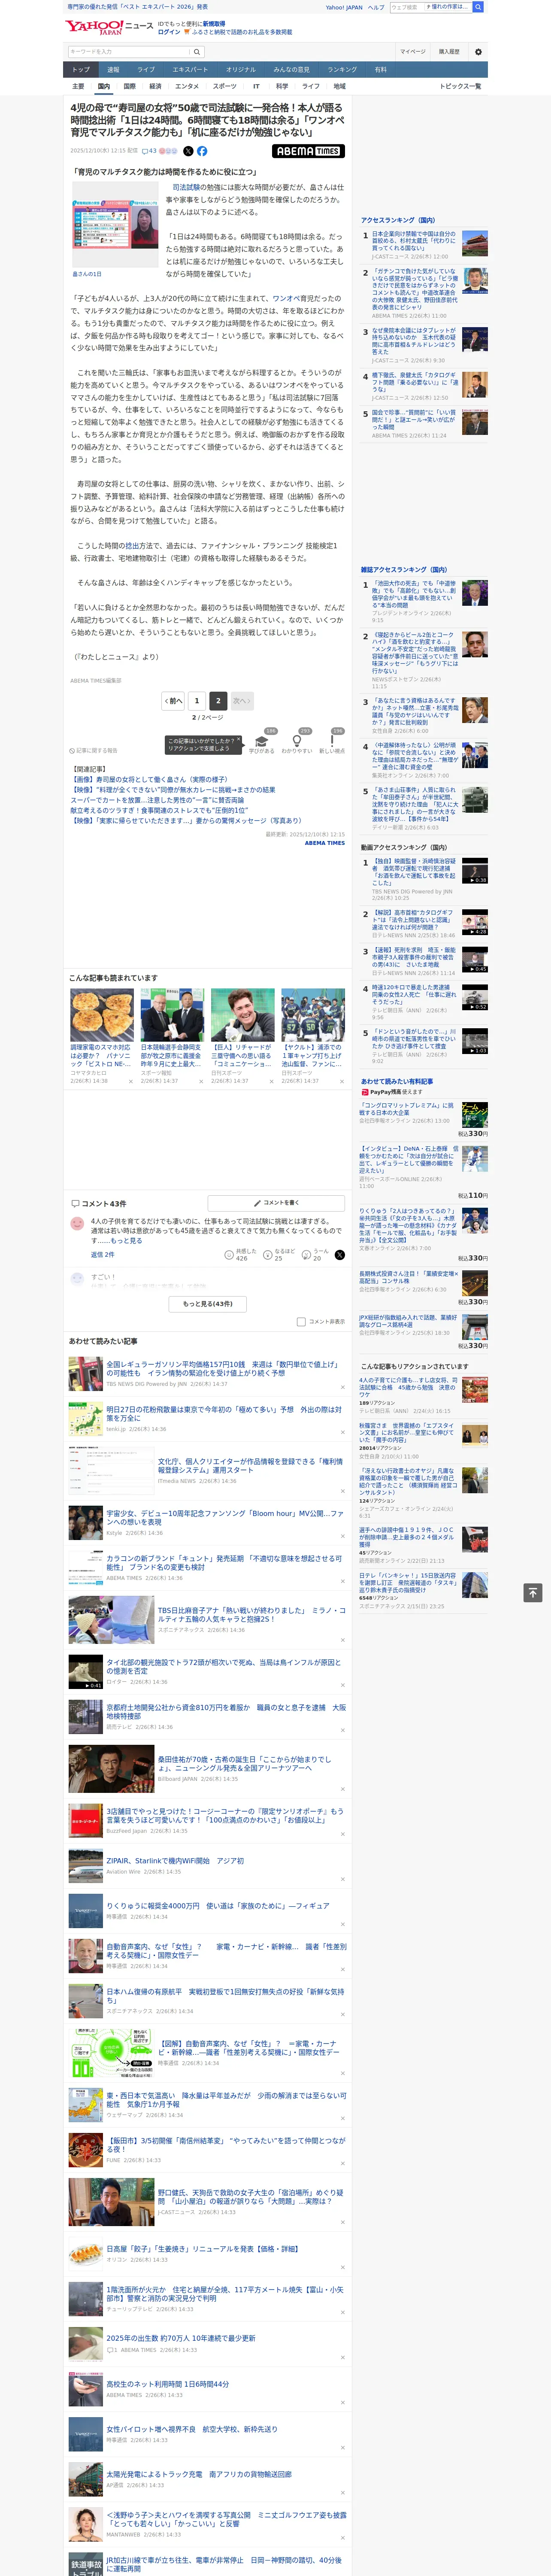Open the sushi photo recommended article thumbnail
Image resolution: width=551 pixels, height=2576 pixels.
coord(102,1014)
